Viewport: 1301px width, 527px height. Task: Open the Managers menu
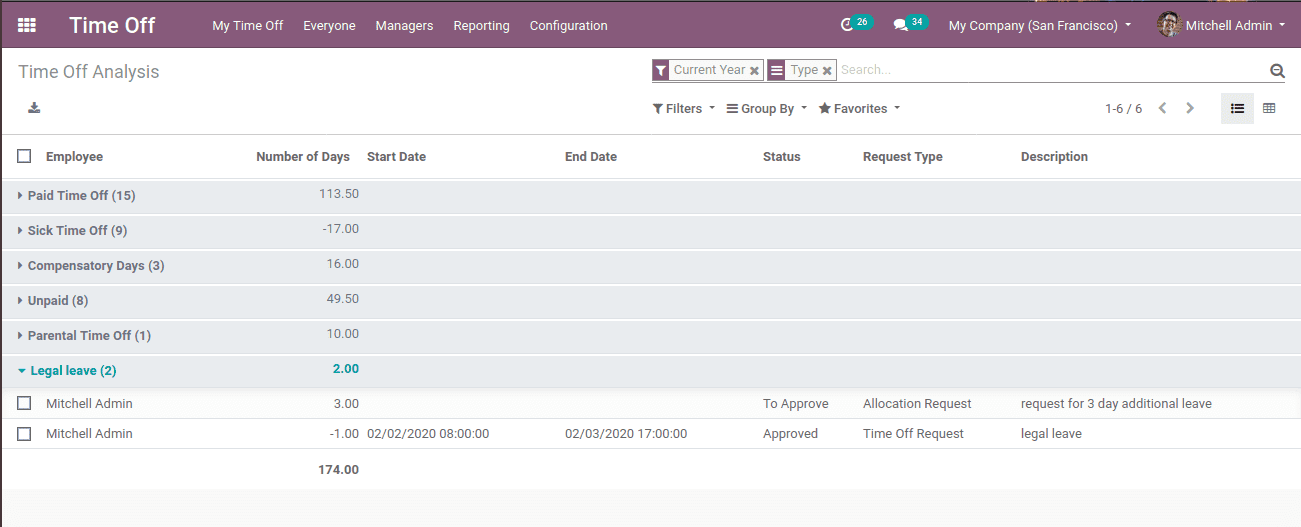point(404,25)
